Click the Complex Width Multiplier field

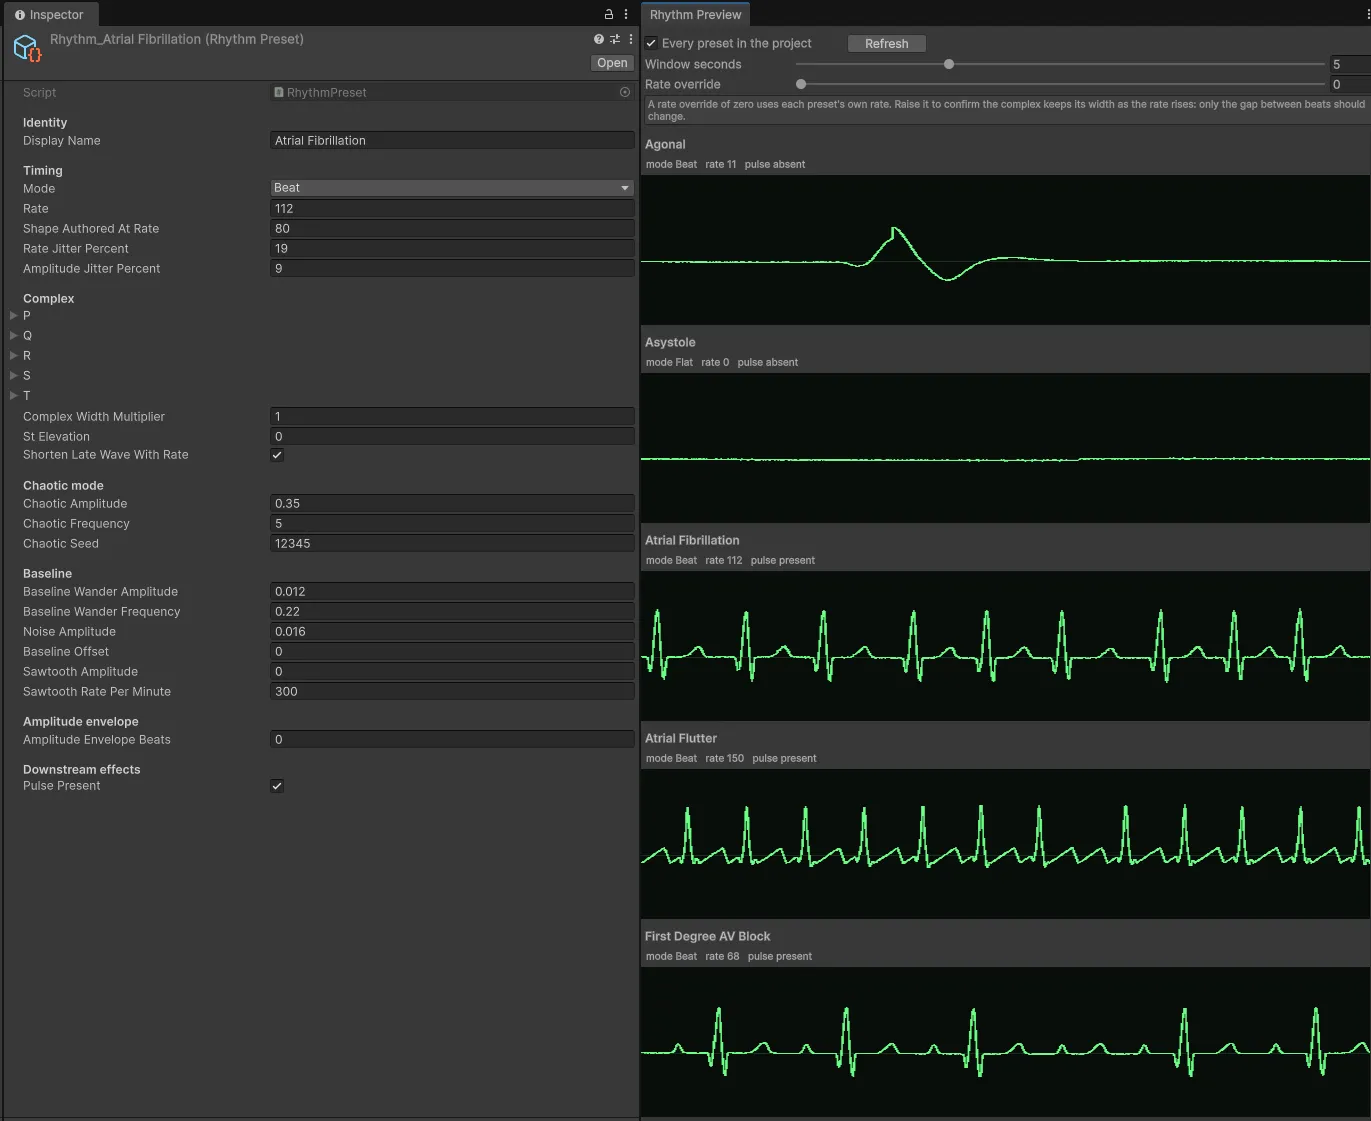(452, 417)
